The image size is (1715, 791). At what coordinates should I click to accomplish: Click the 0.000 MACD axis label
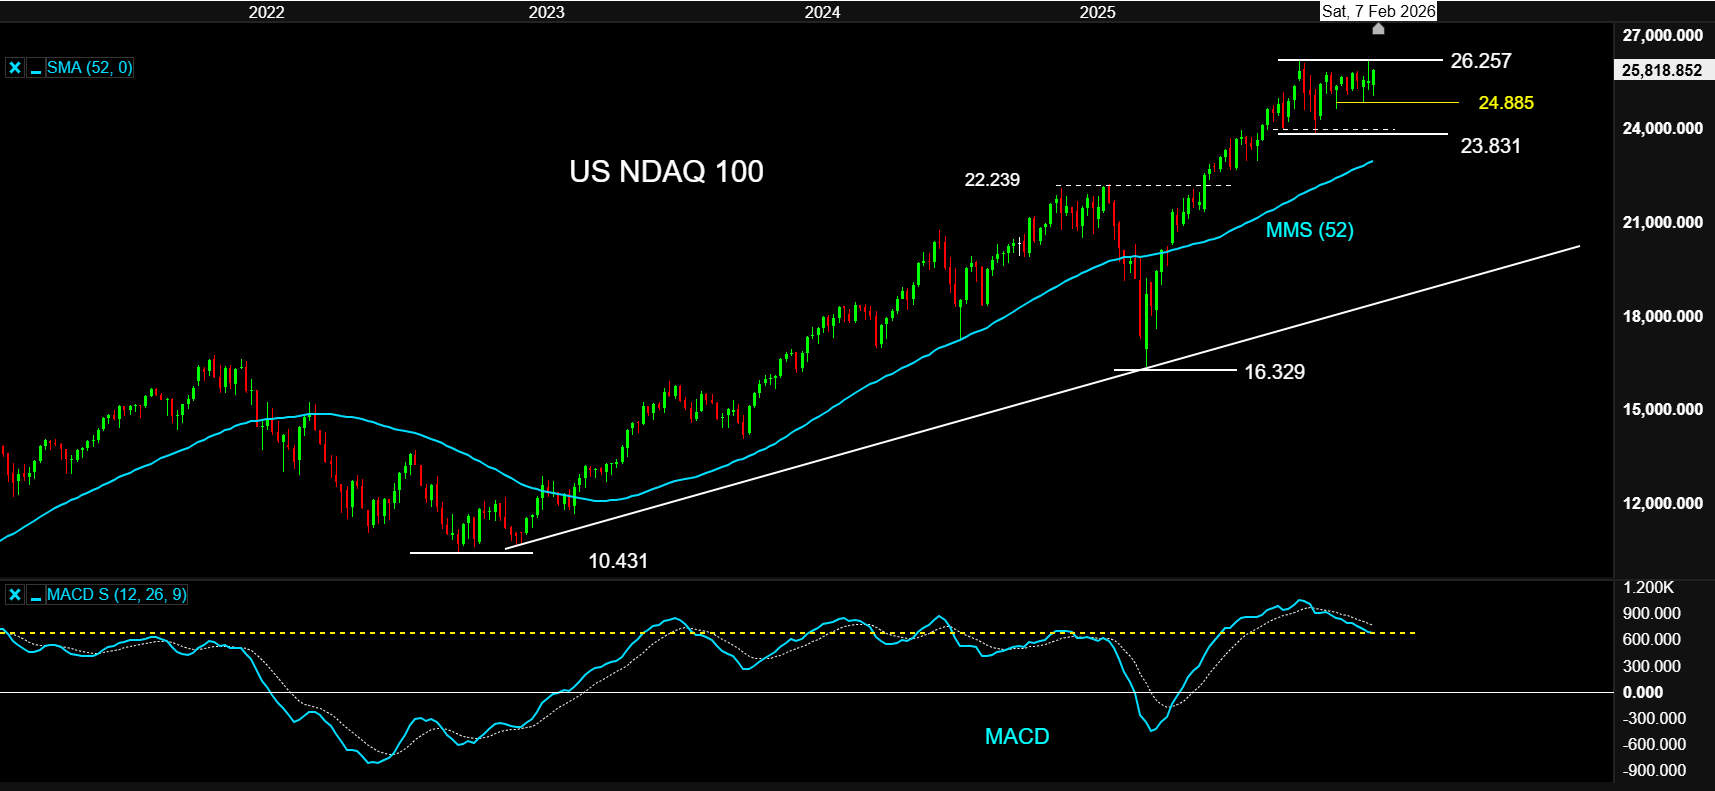1643,692
